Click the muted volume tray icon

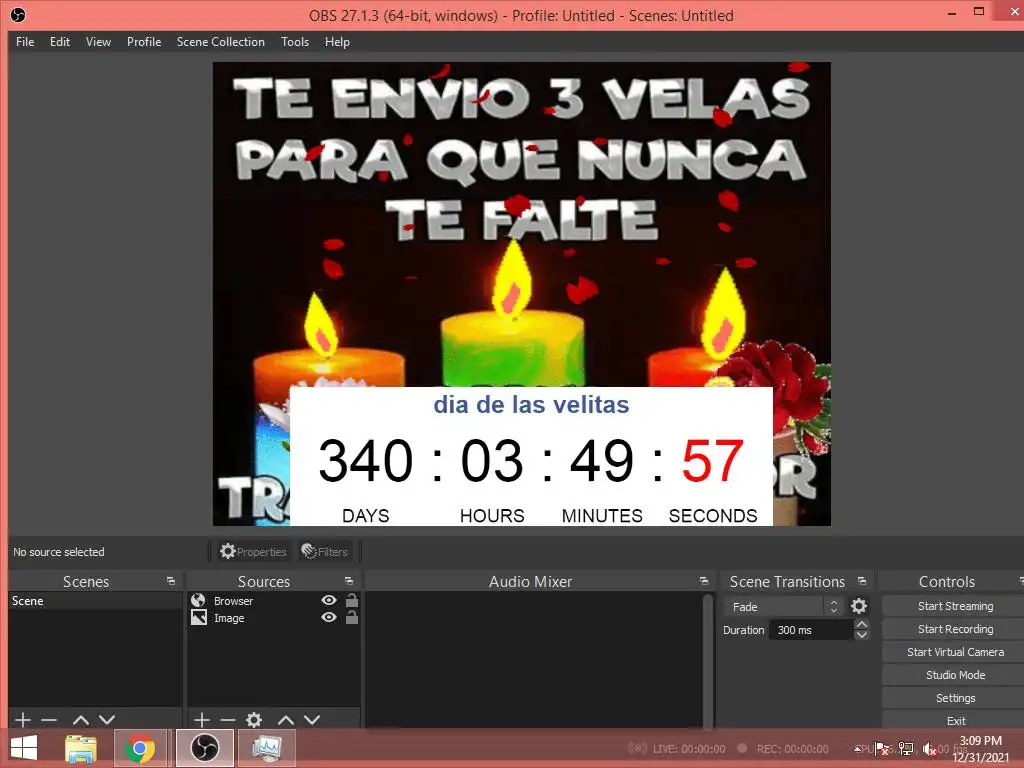[x=929, y=749]
